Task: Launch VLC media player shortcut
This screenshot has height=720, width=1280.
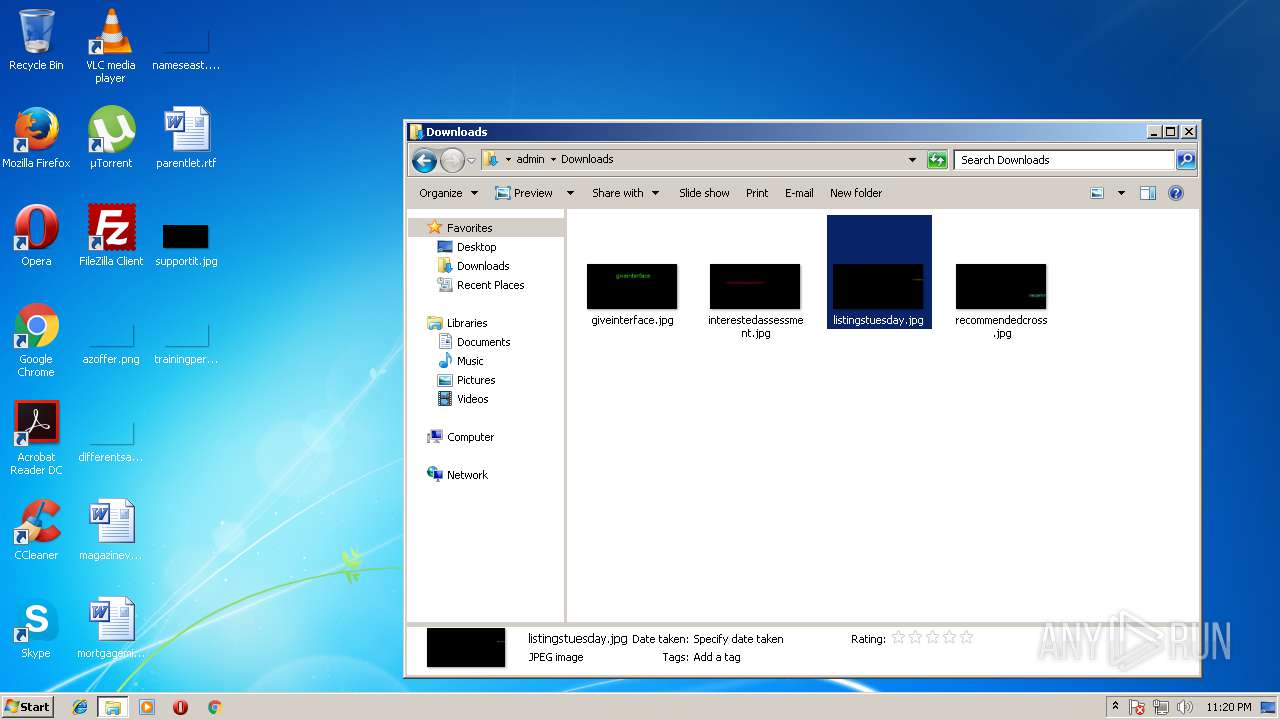Action: pyautogui.click(x=110, y=46)
